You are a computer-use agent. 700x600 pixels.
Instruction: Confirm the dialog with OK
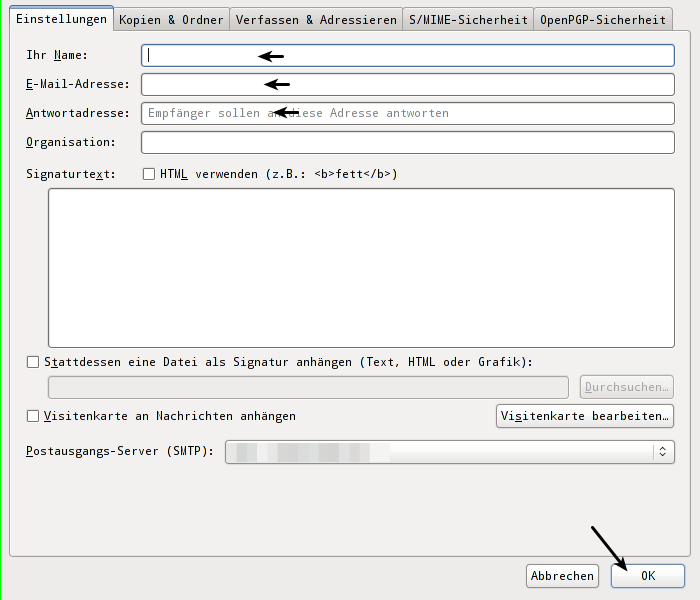point(648,576)
